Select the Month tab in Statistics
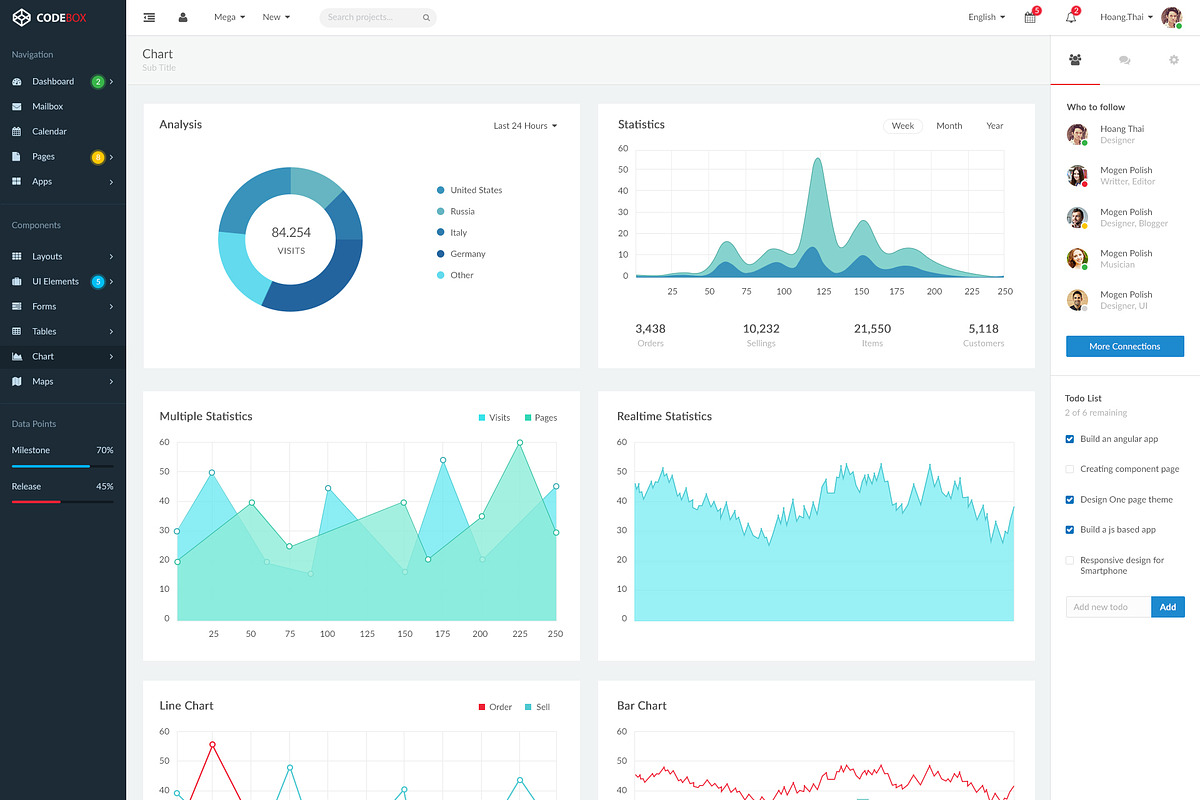The height and width of the screenshot is (800, 1200). tap(948, 126)
